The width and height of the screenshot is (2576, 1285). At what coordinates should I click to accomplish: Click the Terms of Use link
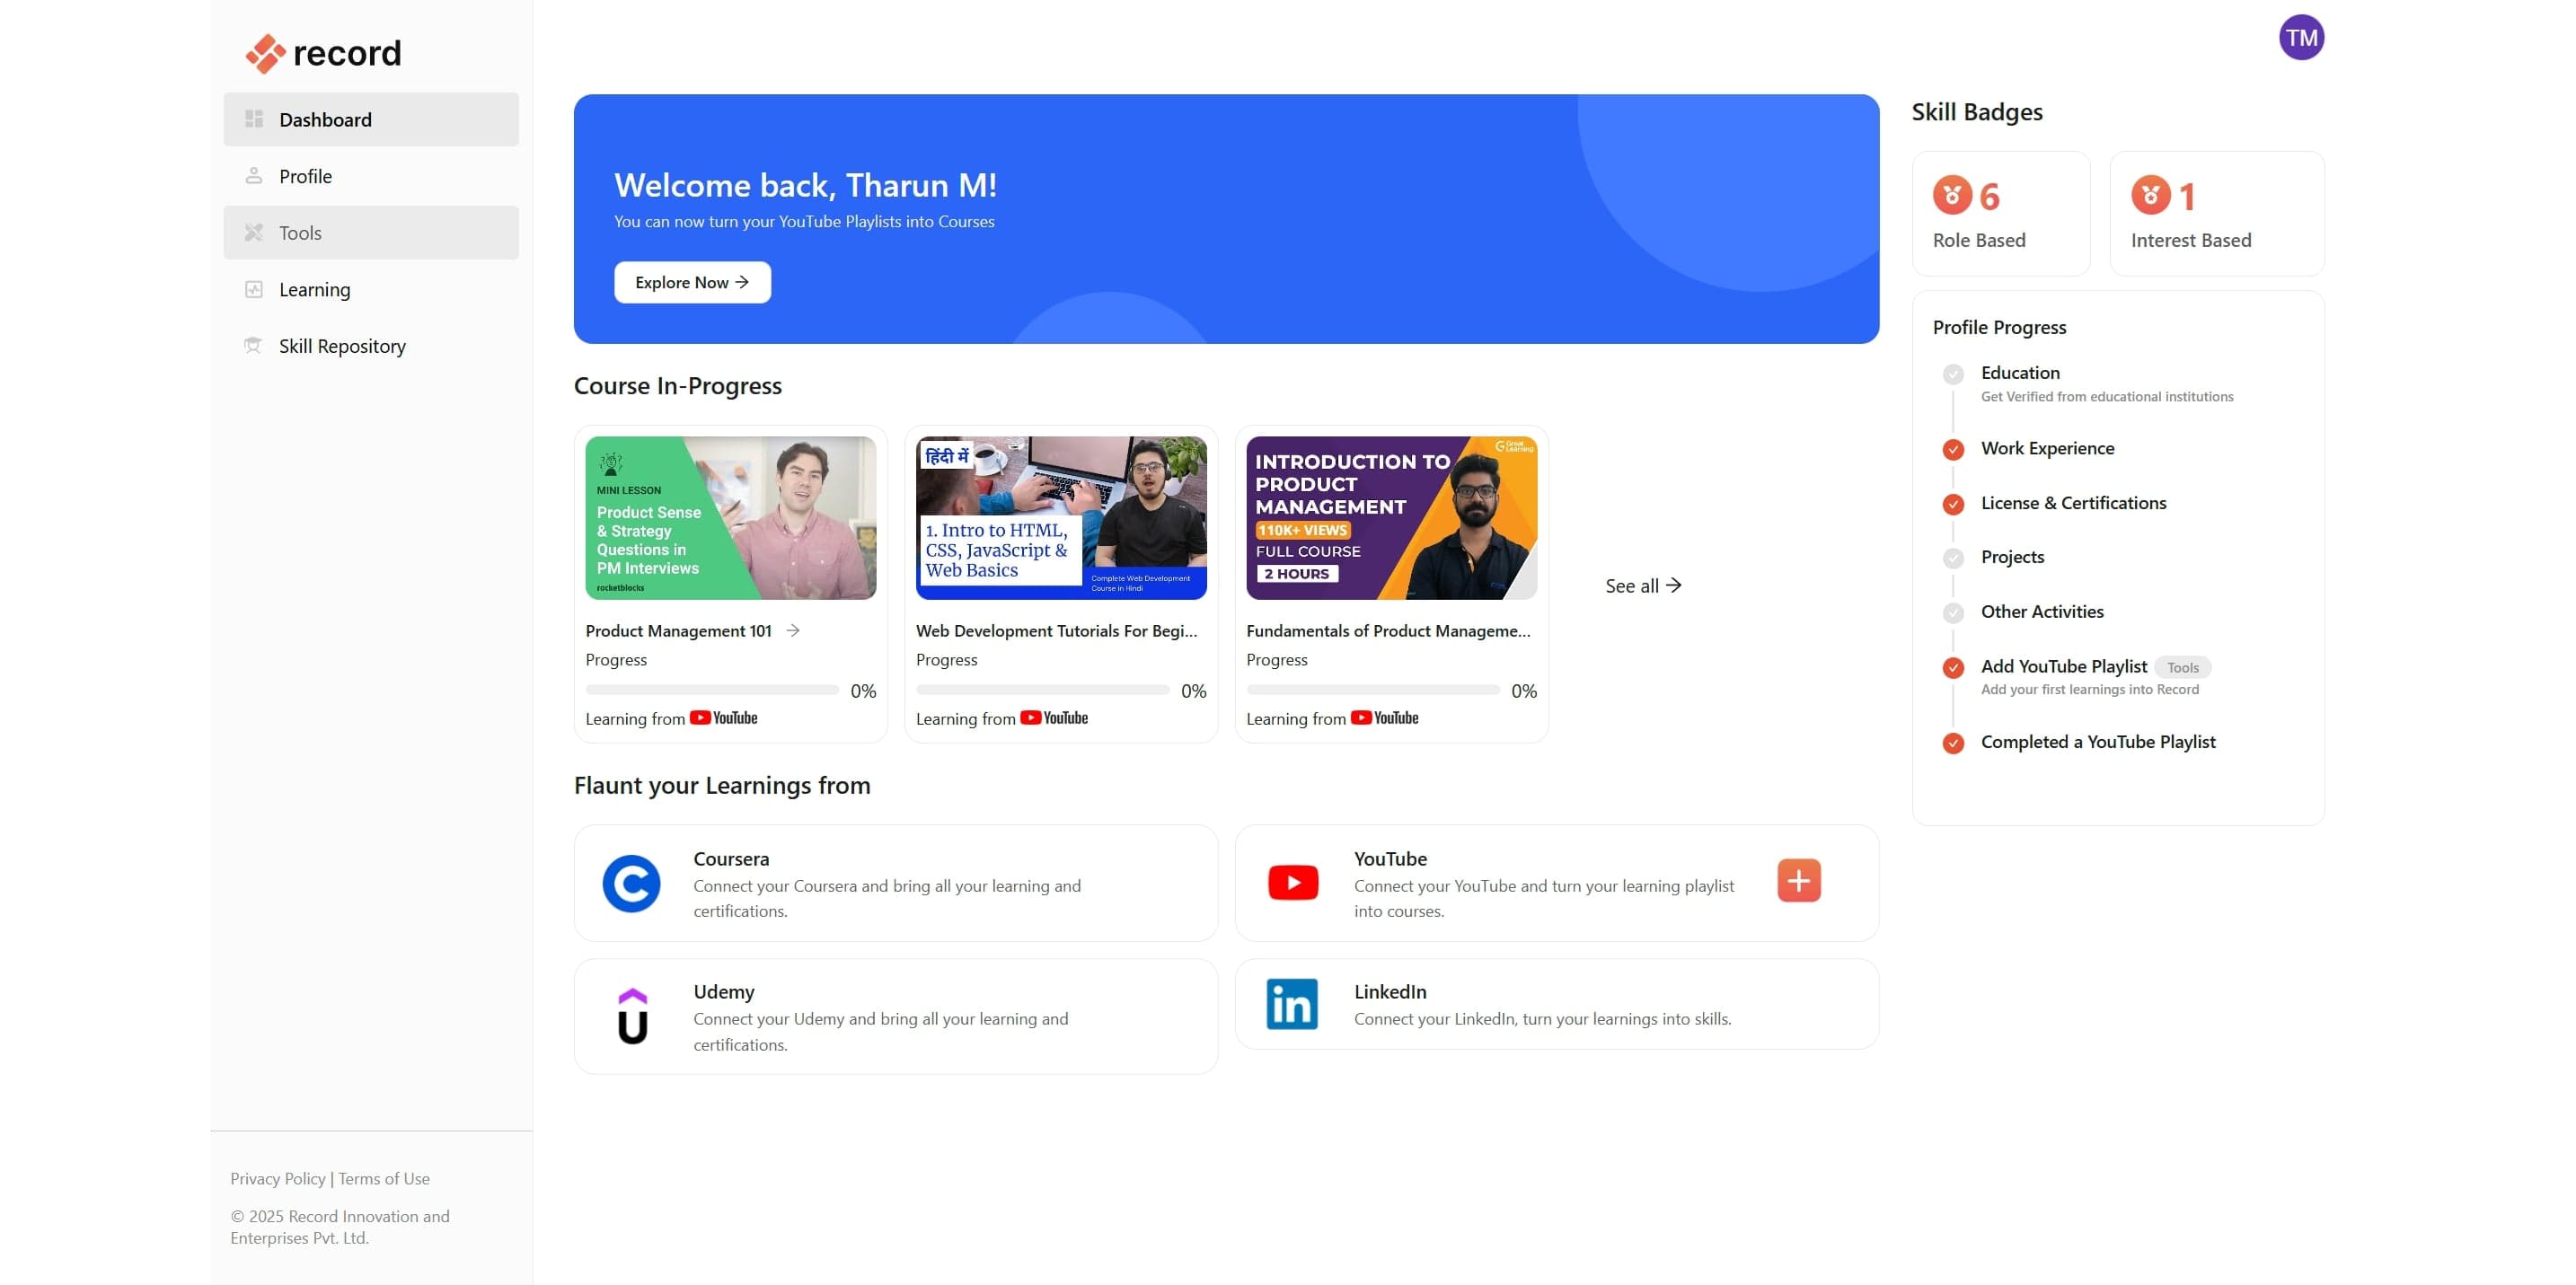pyautogui.click(x=384, y=1180)
